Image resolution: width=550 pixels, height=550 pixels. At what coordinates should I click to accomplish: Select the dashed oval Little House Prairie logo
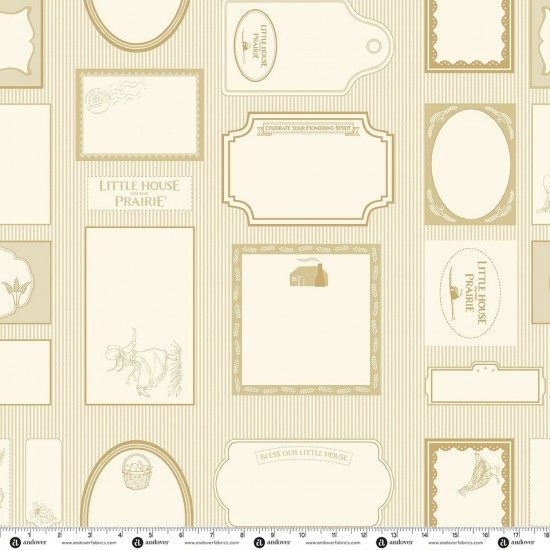click(x=470, y=293)
